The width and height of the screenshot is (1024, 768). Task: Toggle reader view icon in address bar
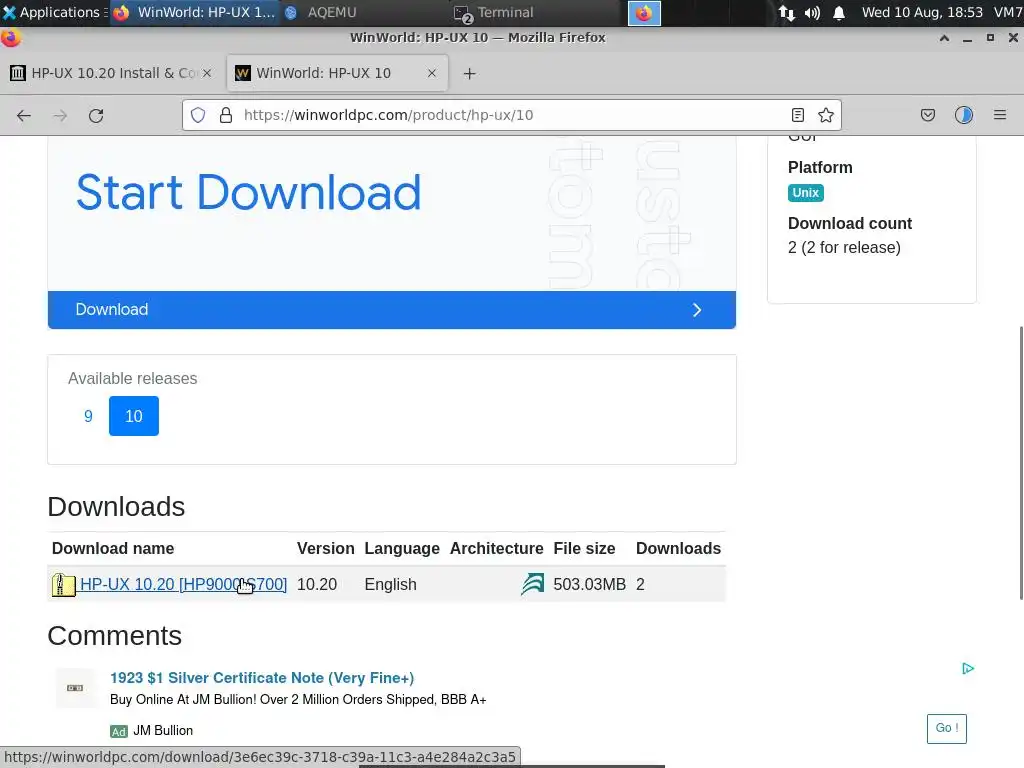pos(797,116)
